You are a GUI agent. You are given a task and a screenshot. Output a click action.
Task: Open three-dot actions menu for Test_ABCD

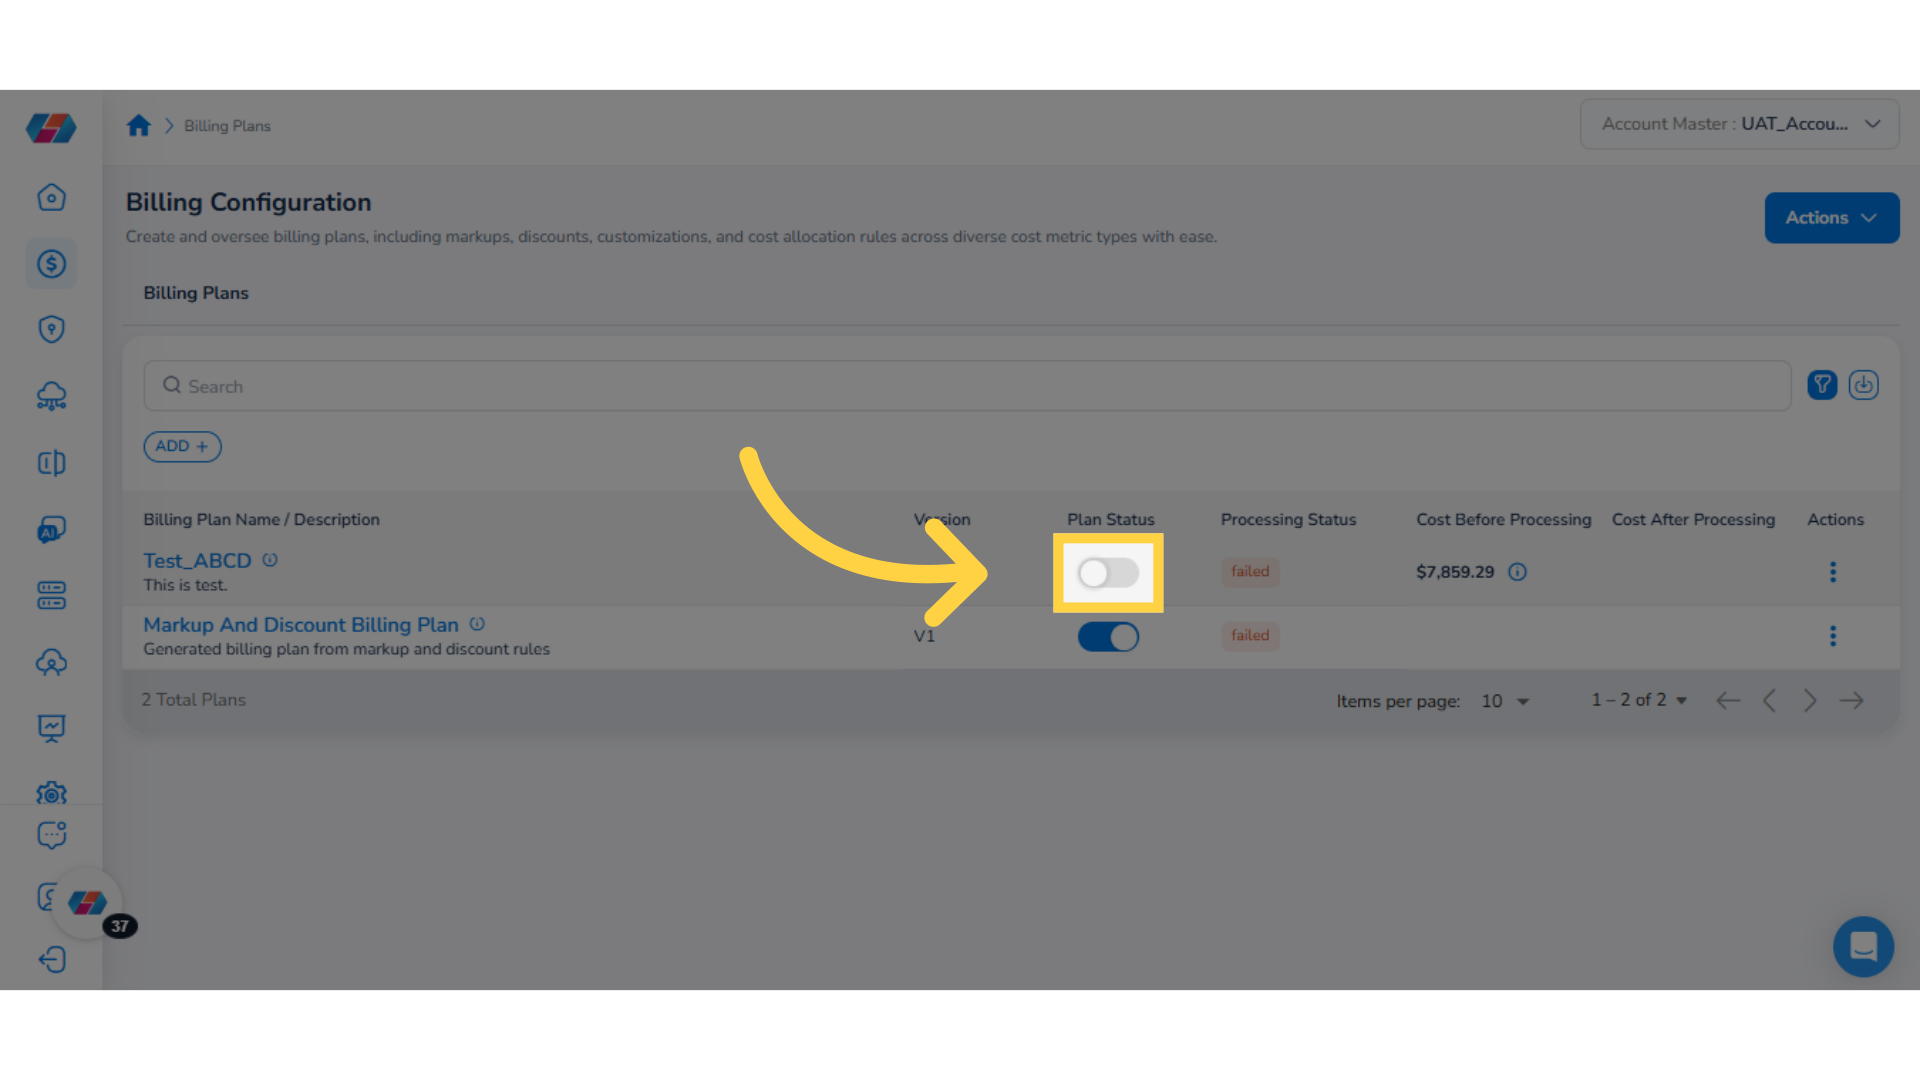click(1833, 572)
